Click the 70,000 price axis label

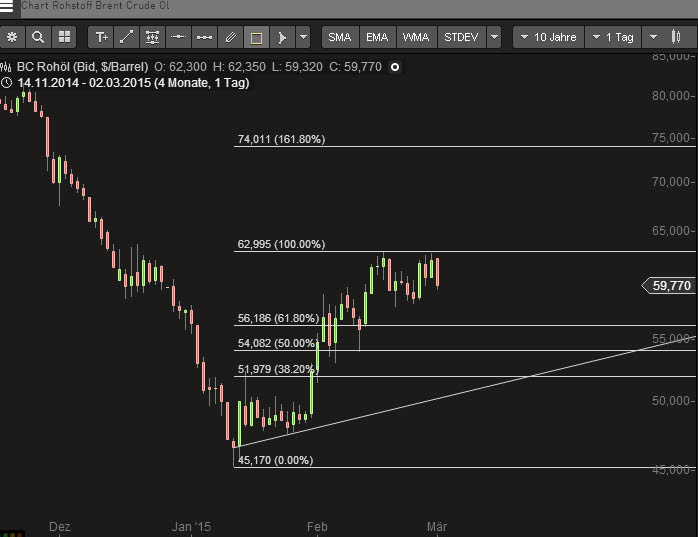pyautogui.click(x=672, y=182)
